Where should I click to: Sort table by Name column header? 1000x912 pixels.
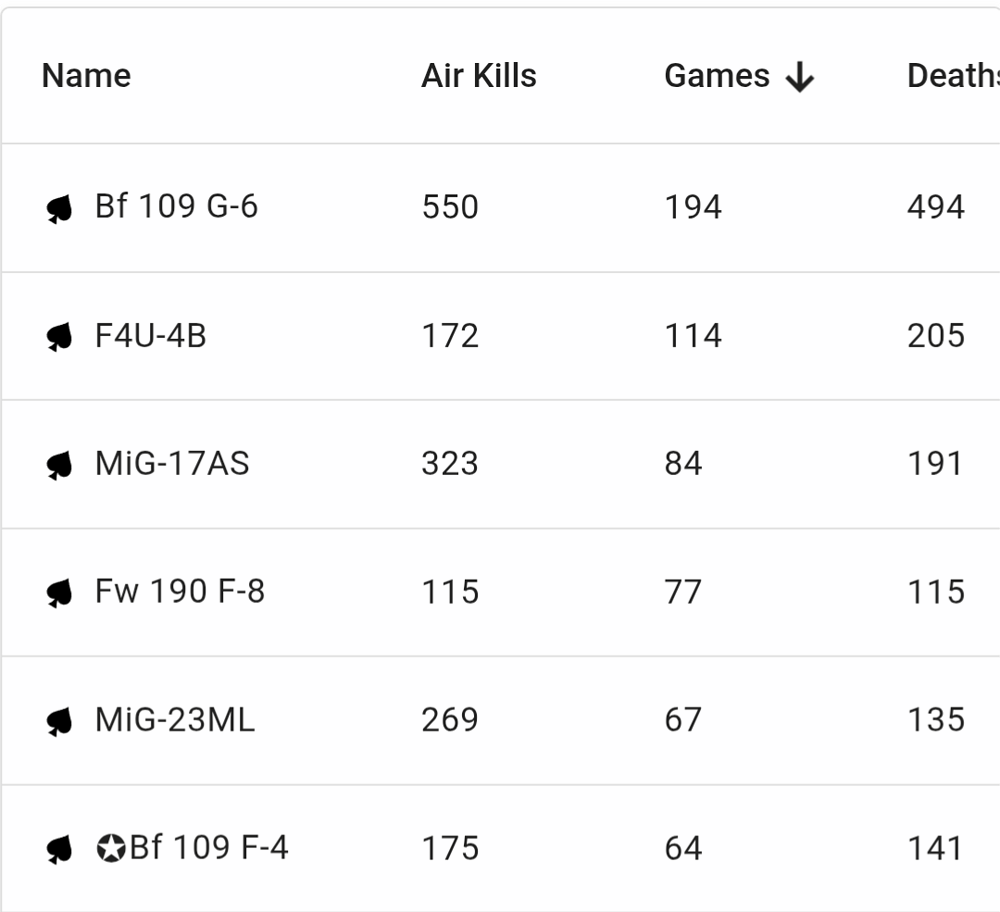[x=86, y=76]
